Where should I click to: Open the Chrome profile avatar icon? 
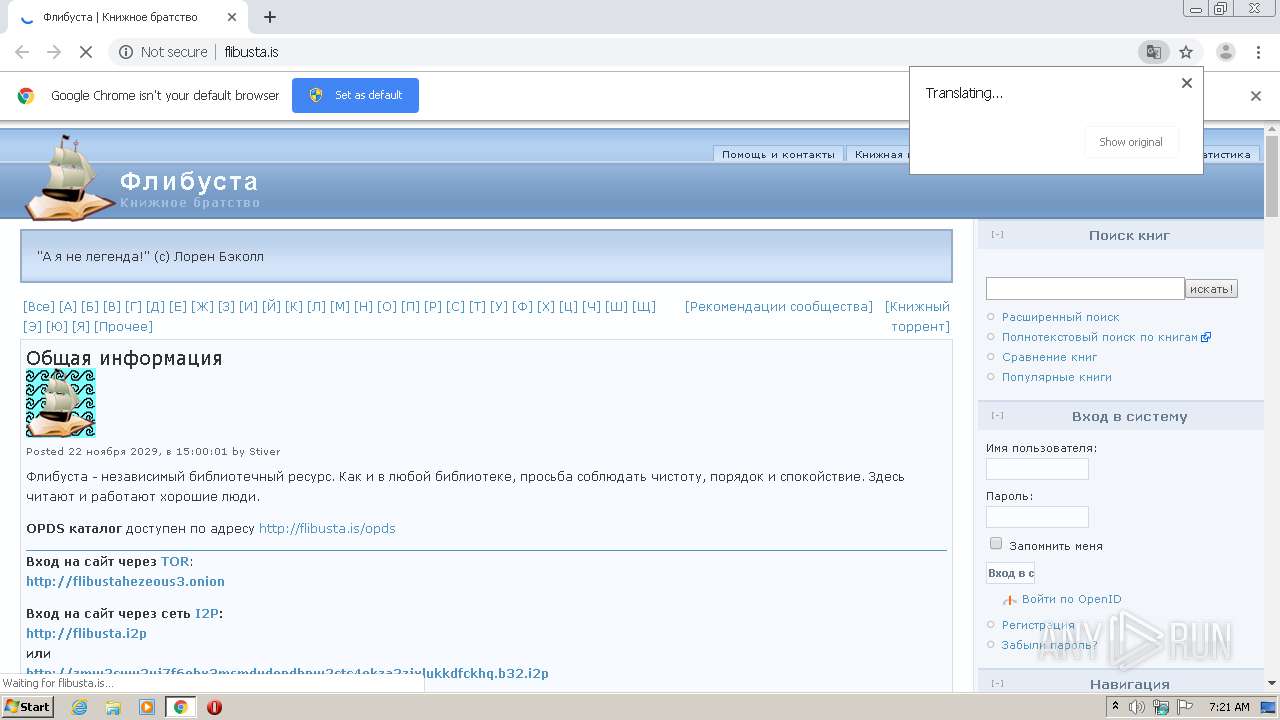click(1225, 52)
